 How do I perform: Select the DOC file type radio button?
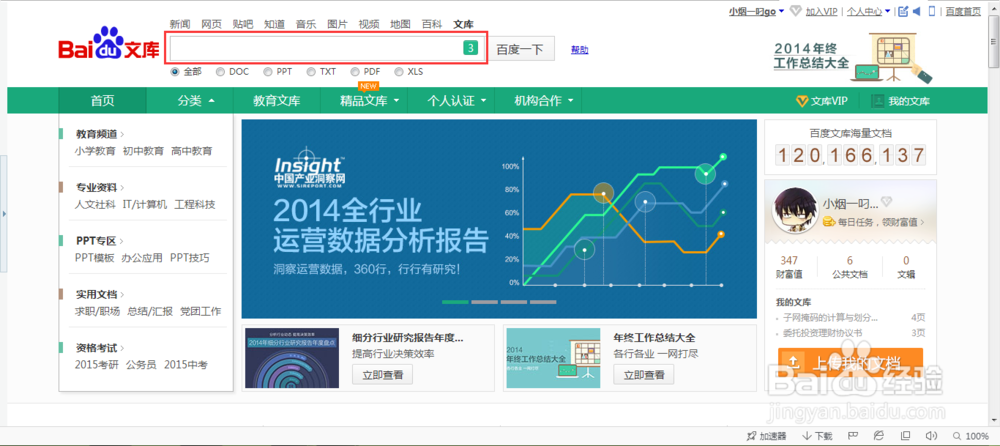[220, 72]
